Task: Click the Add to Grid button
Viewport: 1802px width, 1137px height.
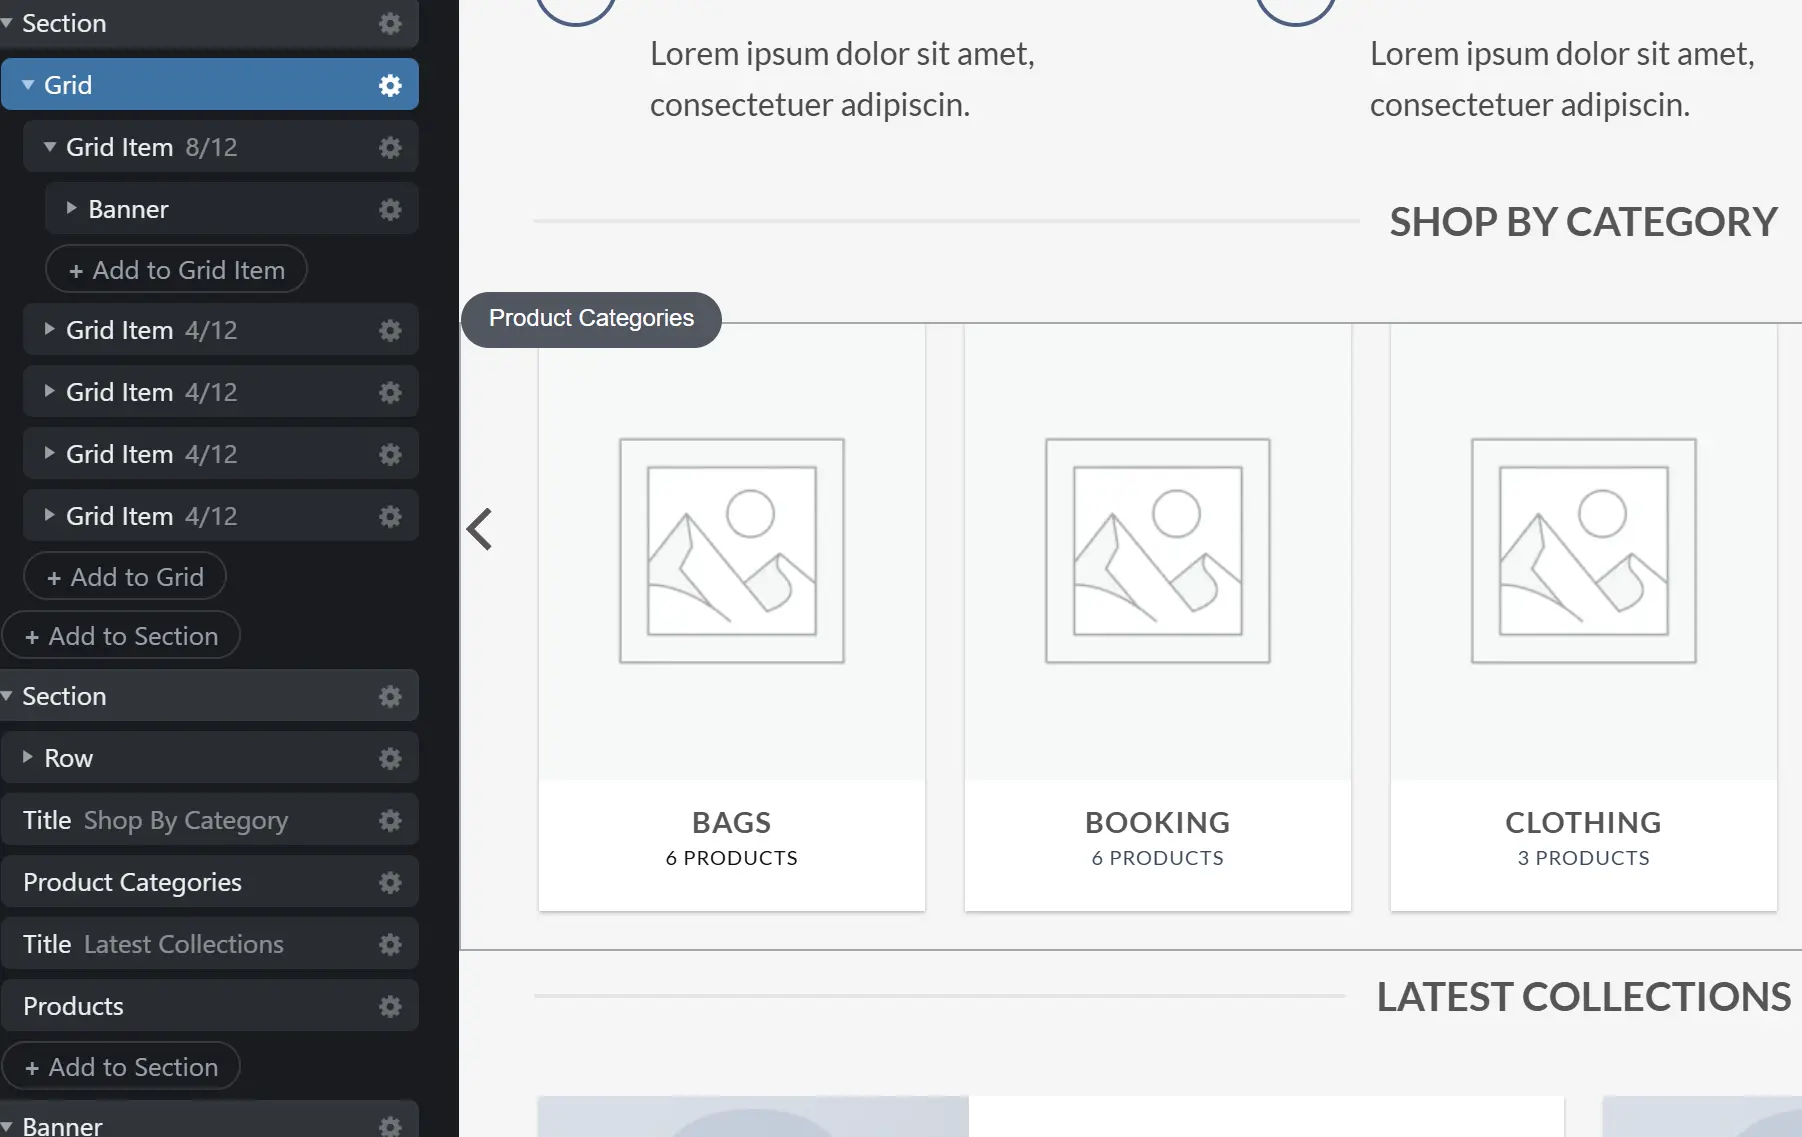Action: point(125,576)
